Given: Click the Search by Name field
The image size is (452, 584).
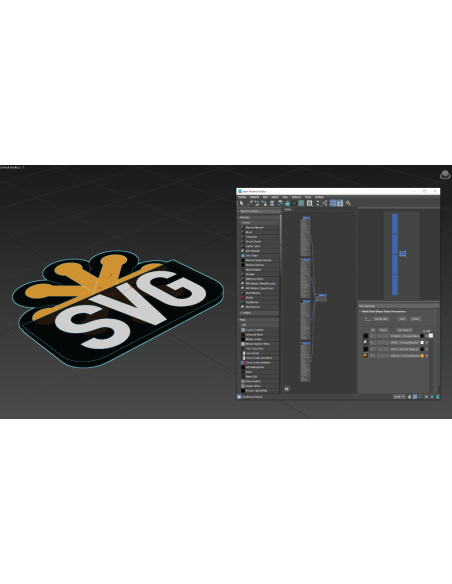Looking at the screenshot, I should point(260,211).
